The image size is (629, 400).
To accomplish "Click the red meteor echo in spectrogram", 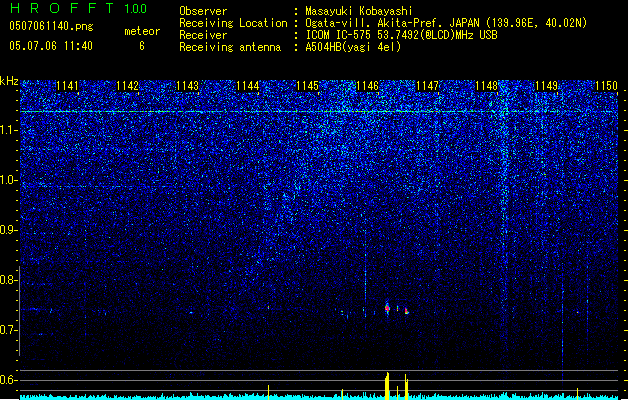I will click(388, 309).
